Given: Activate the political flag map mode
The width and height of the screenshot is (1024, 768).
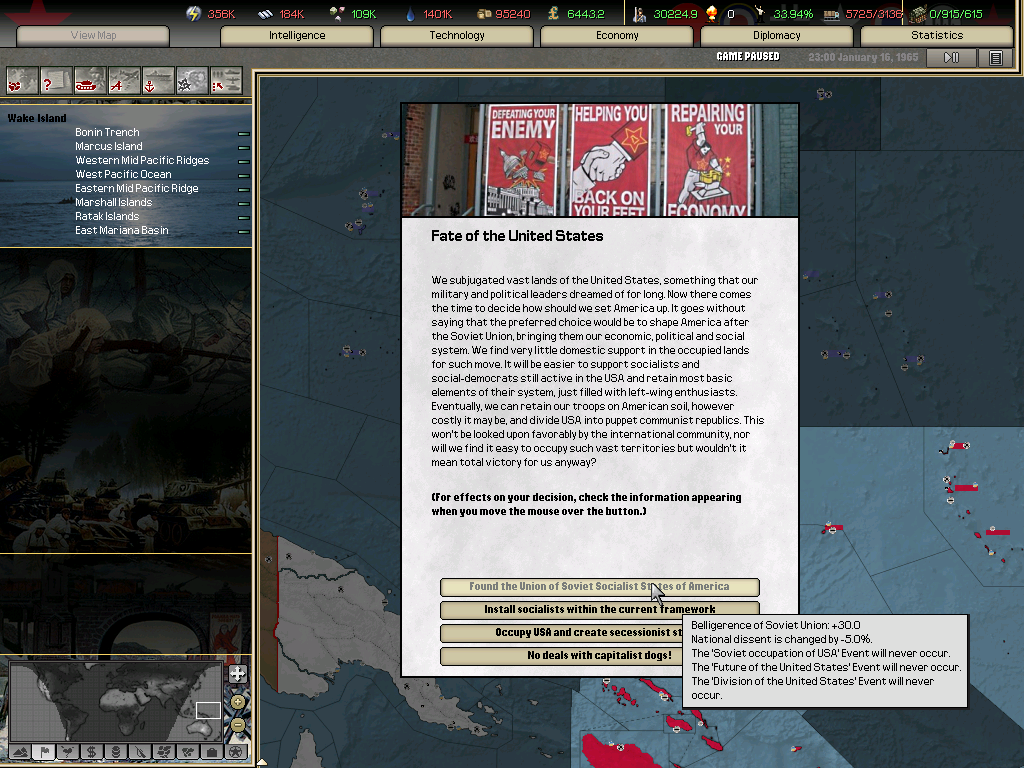Looking at the screenshot, I should [x=43, y=751].
